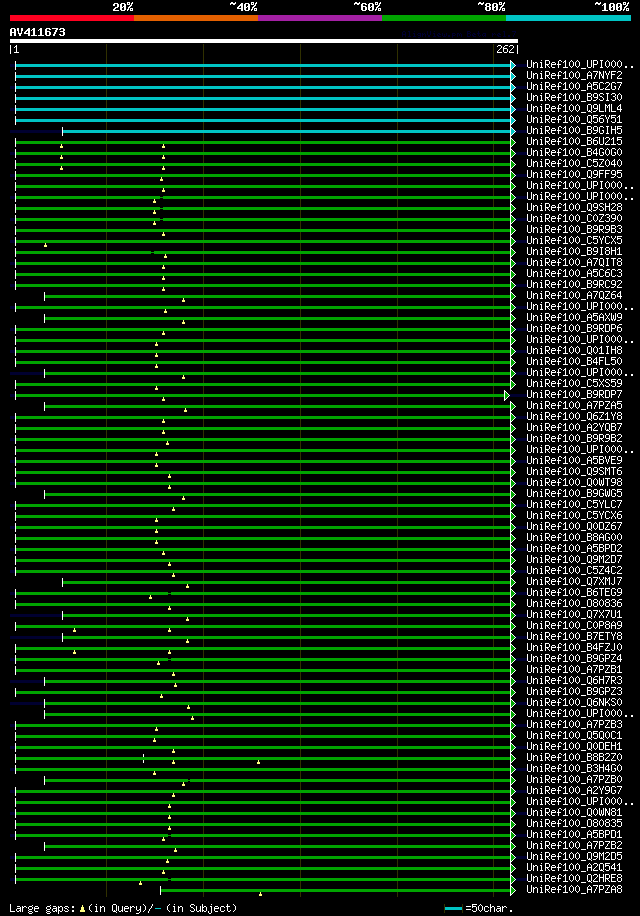Select label UniRef100_Q9SH28
This screenshot has width=640, height=916.
point(574,207)
